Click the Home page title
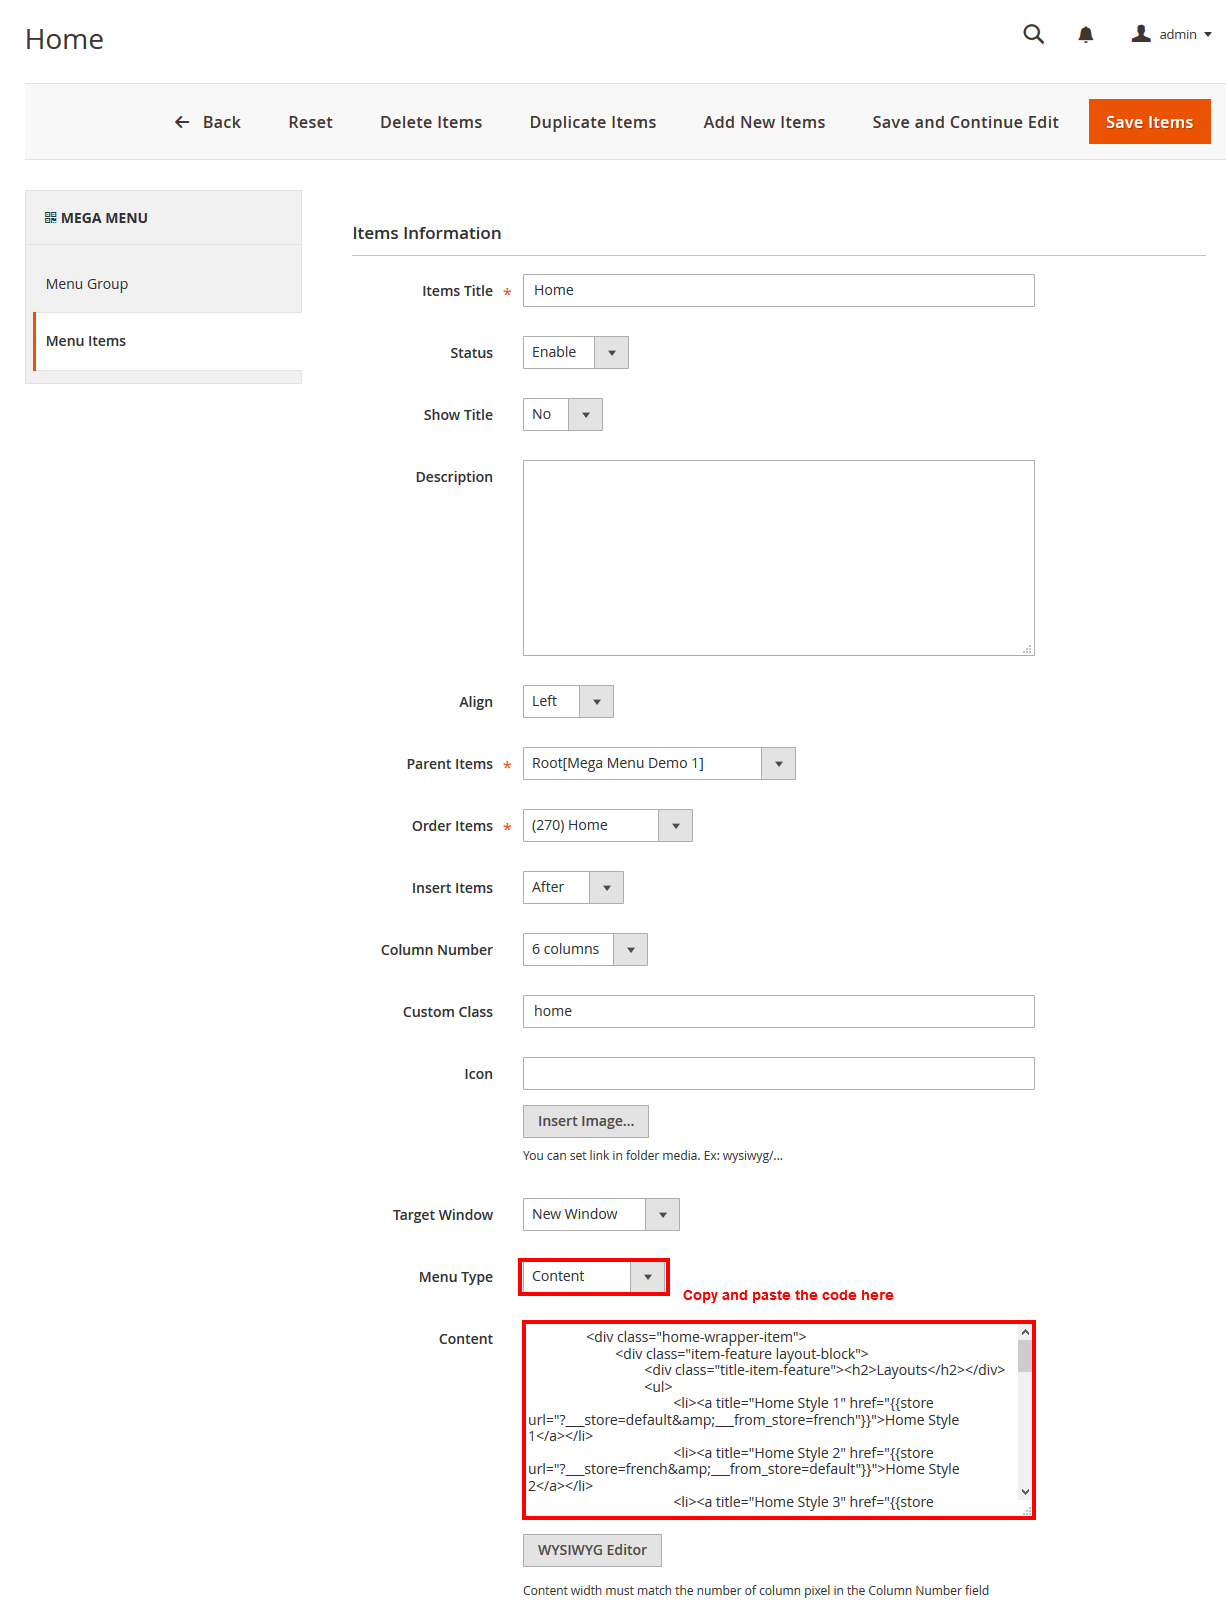The image size is (1228, 1609). point(65,39)
